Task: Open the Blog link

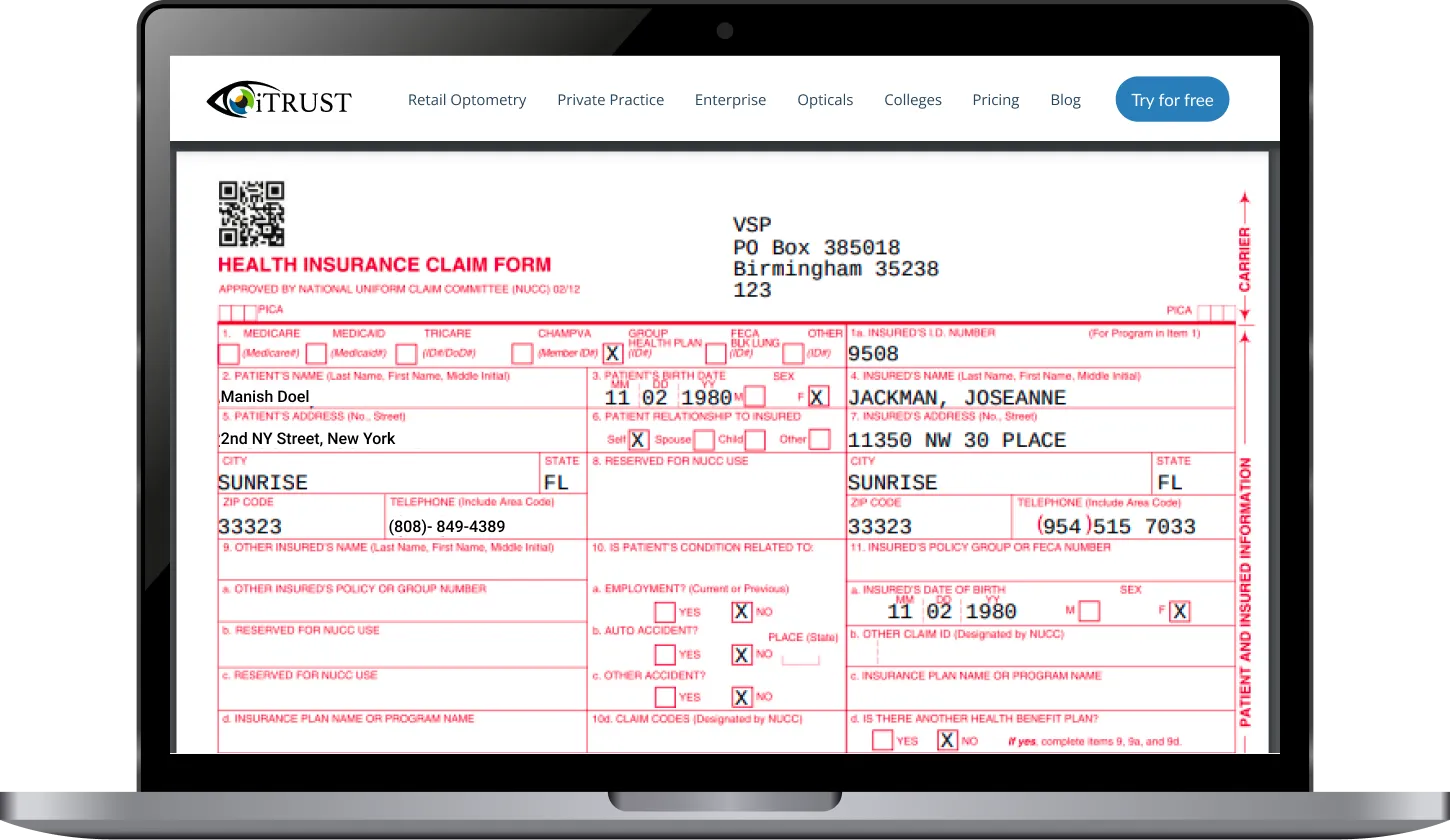Action: [x=1065, y=100]
